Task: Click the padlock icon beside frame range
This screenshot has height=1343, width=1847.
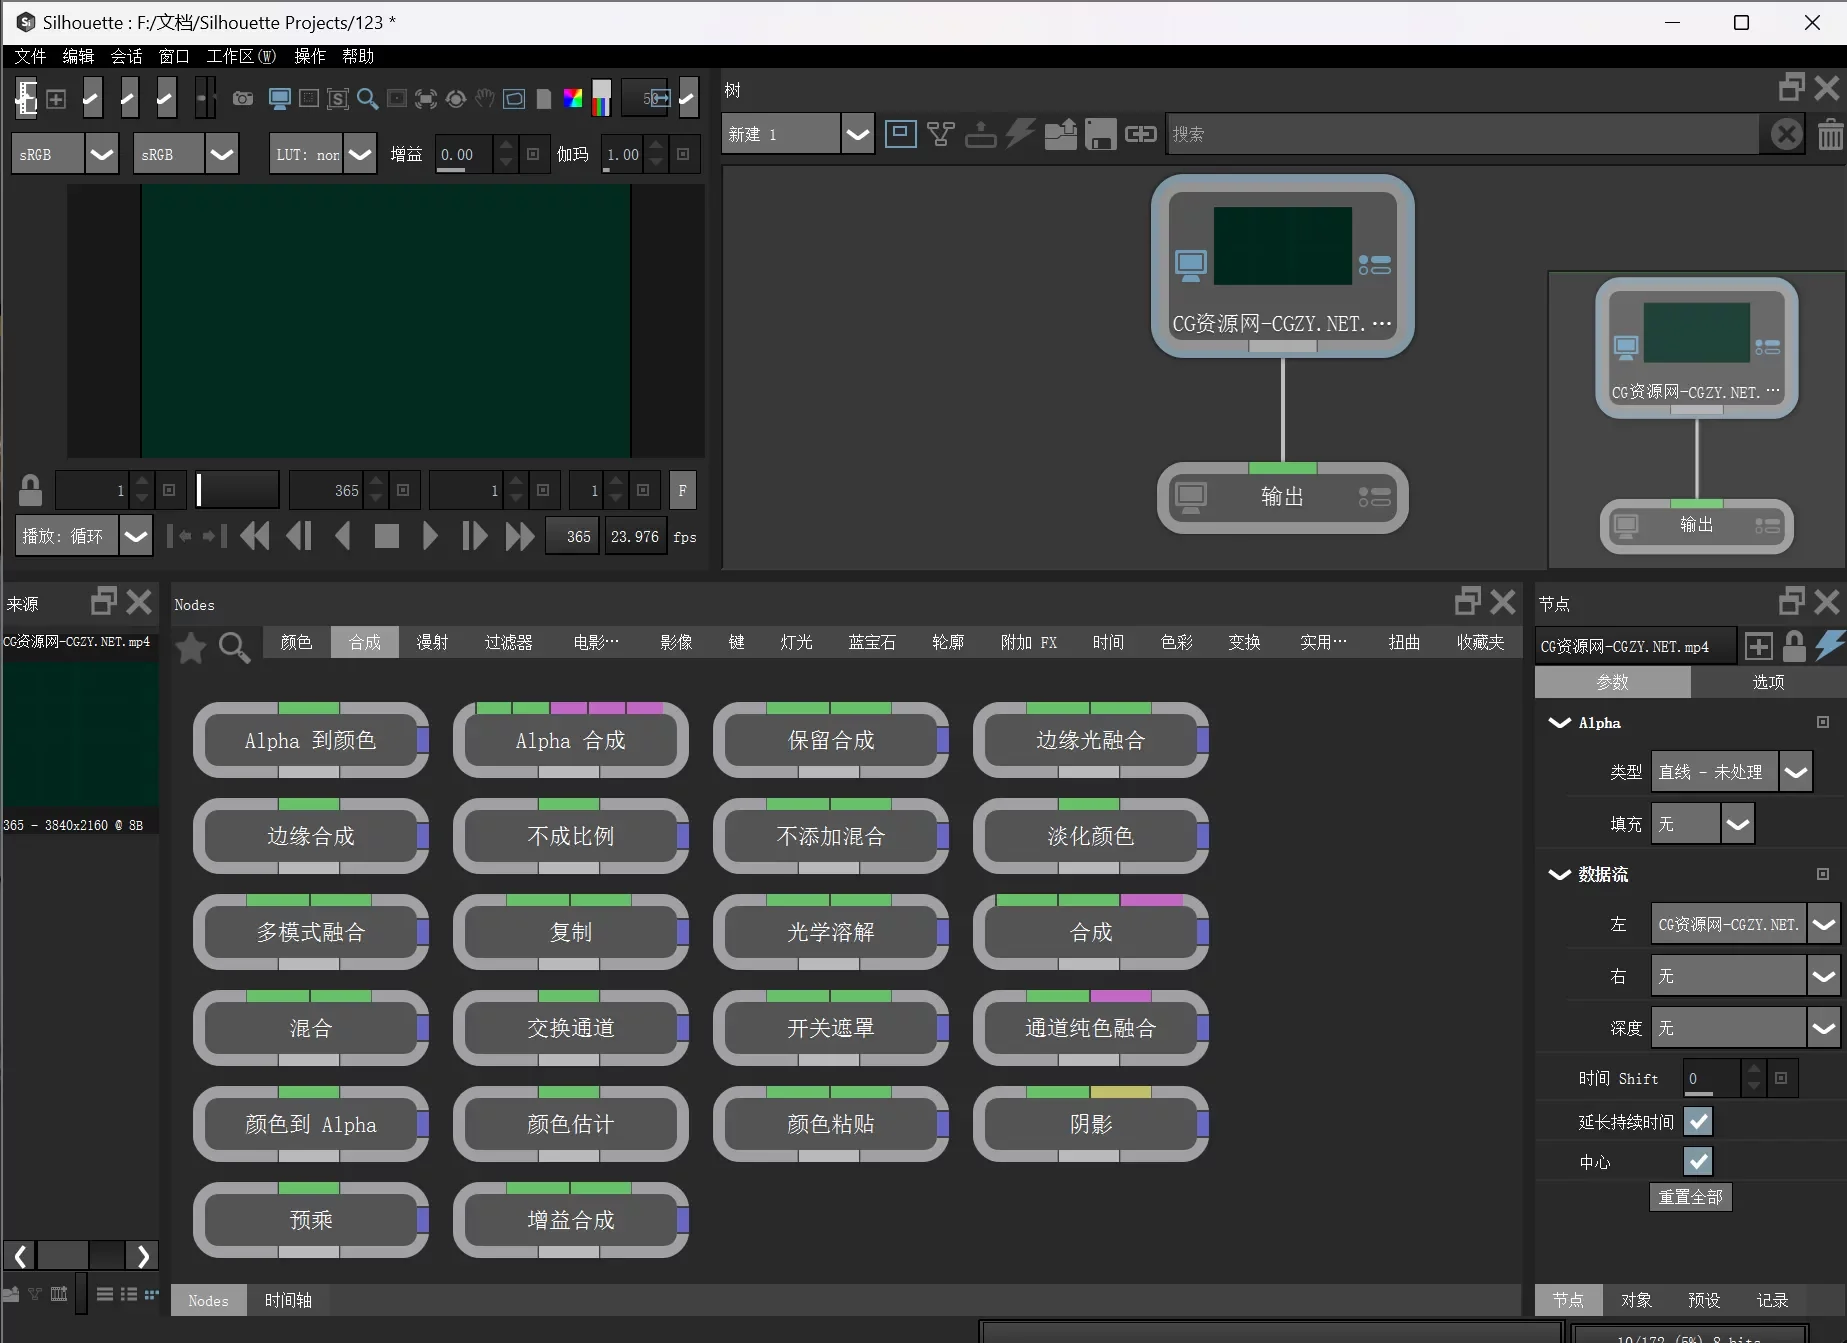Action: pos(30,490)
